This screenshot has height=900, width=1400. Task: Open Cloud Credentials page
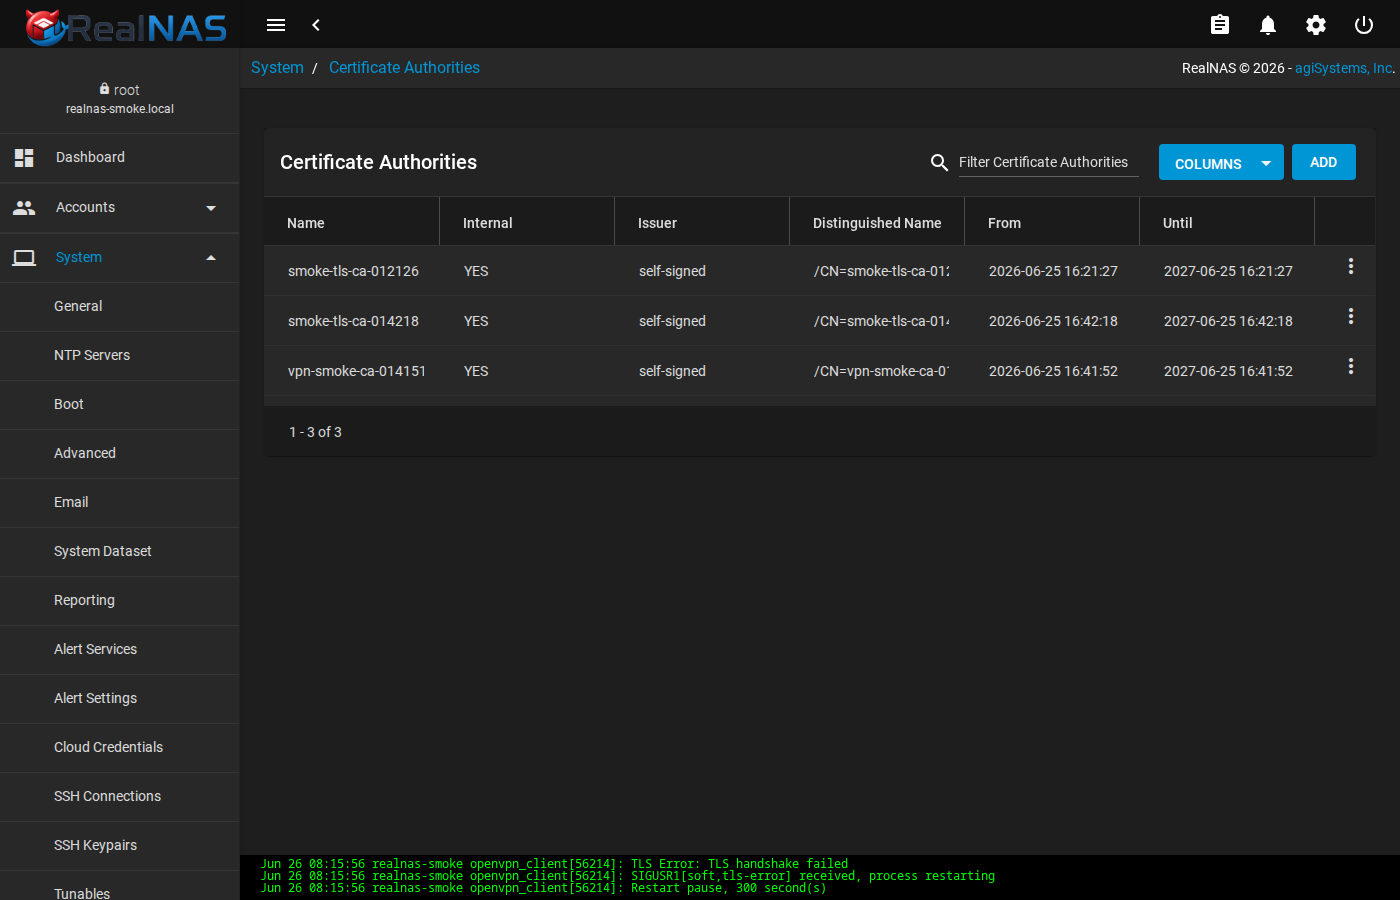point(120,747)
